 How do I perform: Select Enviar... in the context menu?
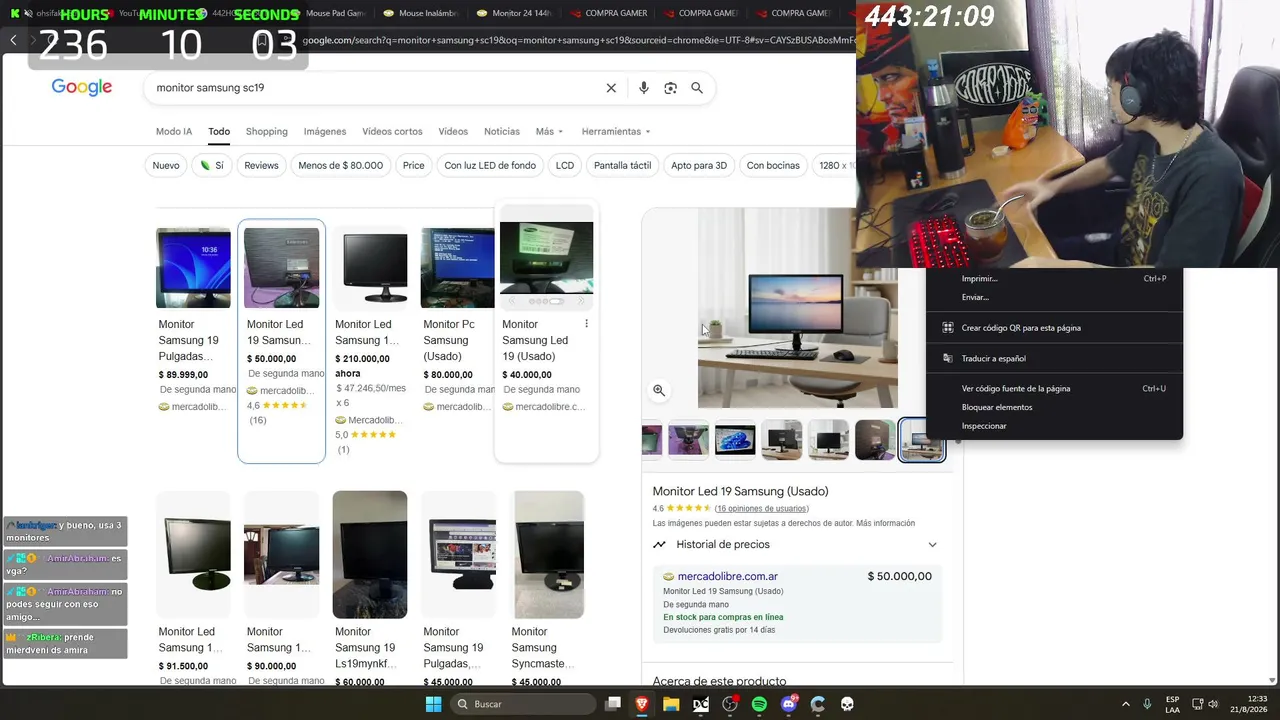point(1054,297)
